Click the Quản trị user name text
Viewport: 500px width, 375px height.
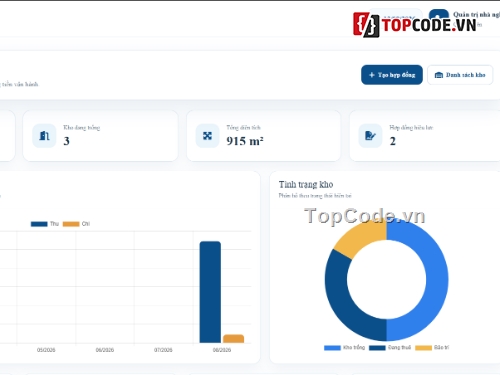click(477, 14)
